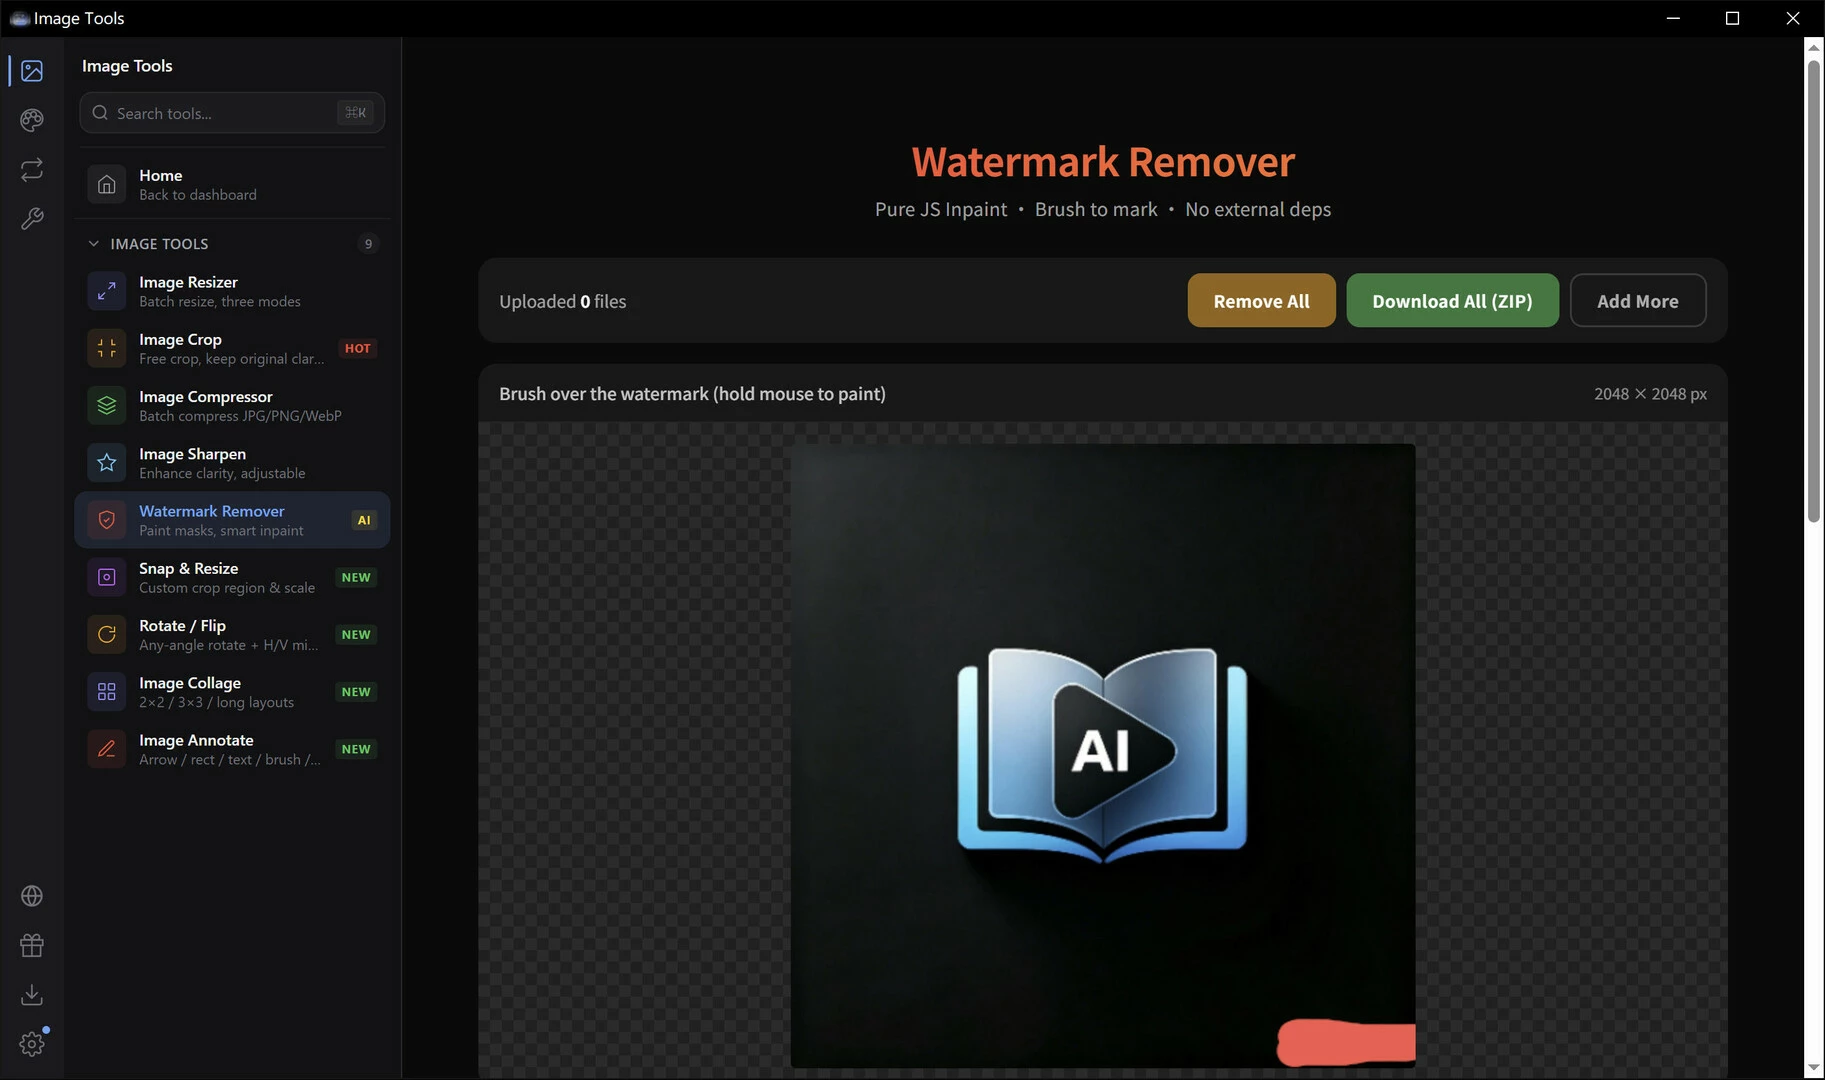Close the Image Tools window
This screenshot has width=1825, height=1080.
[x=1793, y=18]
